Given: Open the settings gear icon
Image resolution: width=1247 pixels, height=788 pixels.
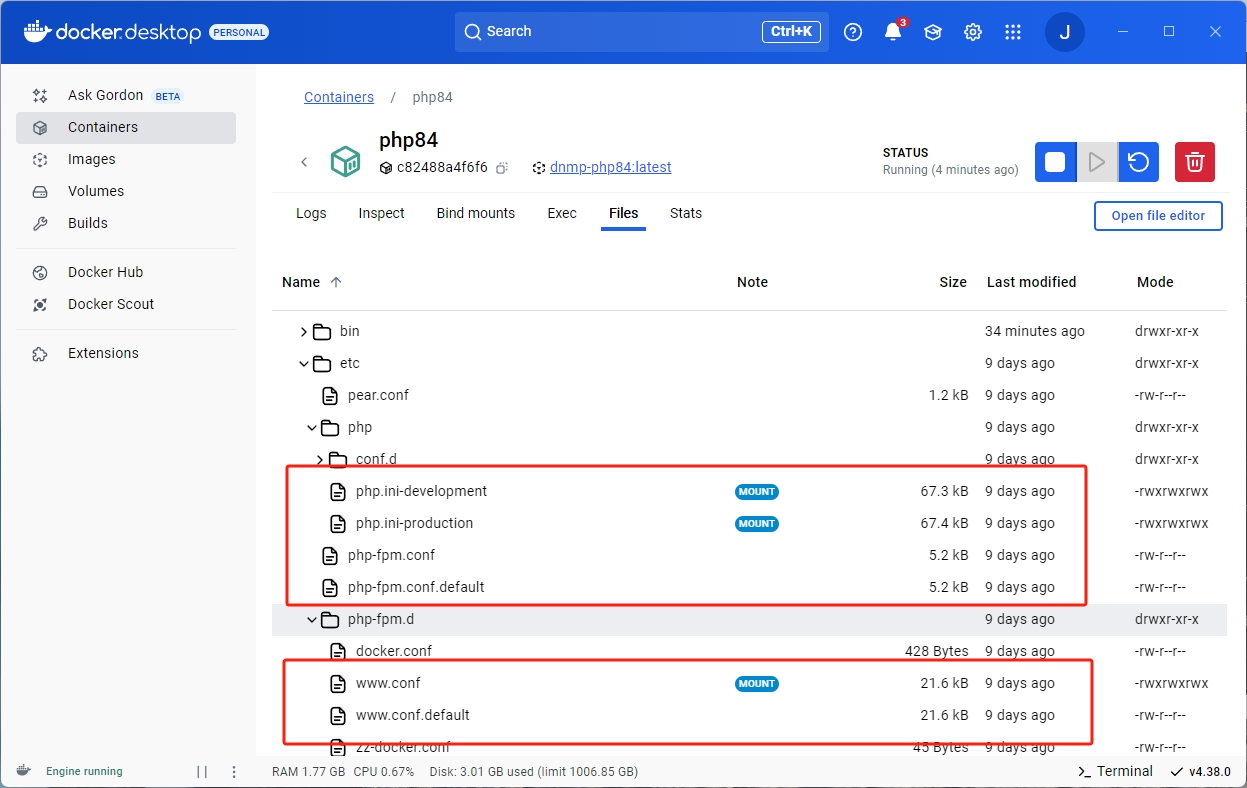Looking at the screenshot, I should [x=973, y=32].
